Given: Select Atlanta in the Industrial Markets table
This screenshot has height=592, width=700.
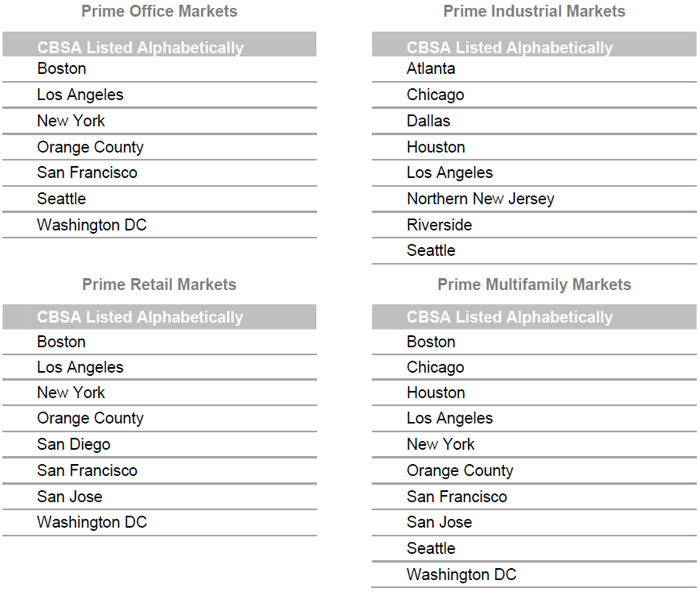Looking at the screenshot, I should [431, 69].
